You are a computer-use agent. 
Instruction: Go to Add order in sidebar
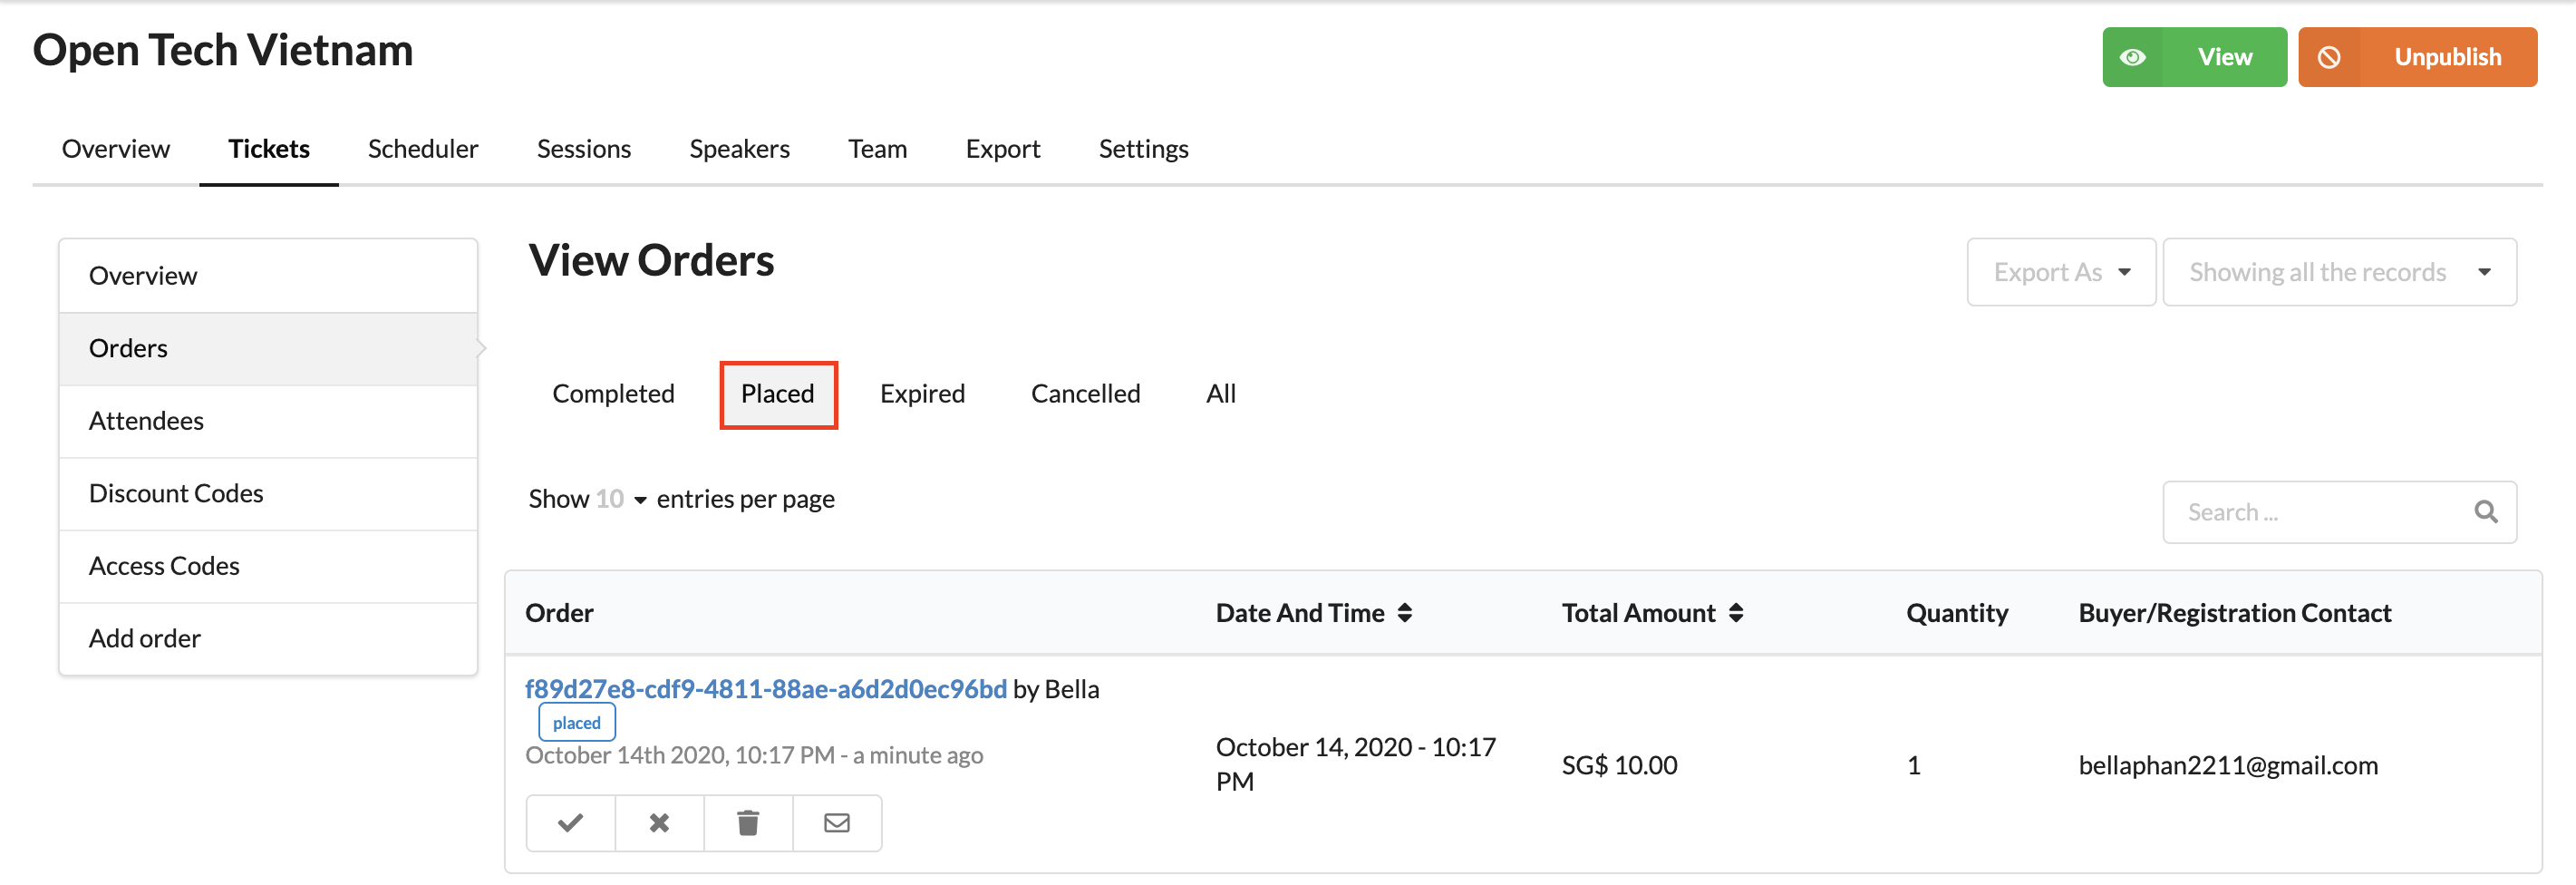pyautogui.click(x=268, y=639)
